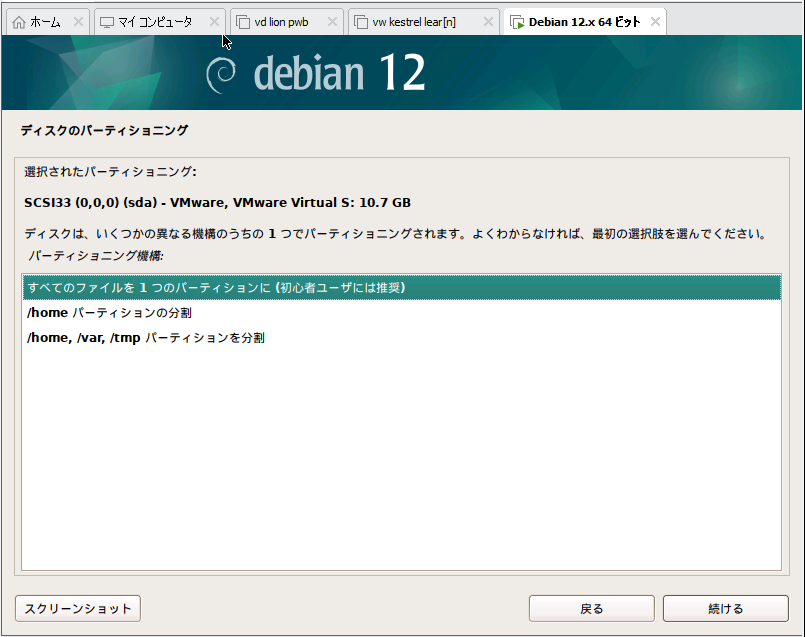Click the パーティショニング機構 label
Viewport: 805px width, 637px height.
coord(96,256)
